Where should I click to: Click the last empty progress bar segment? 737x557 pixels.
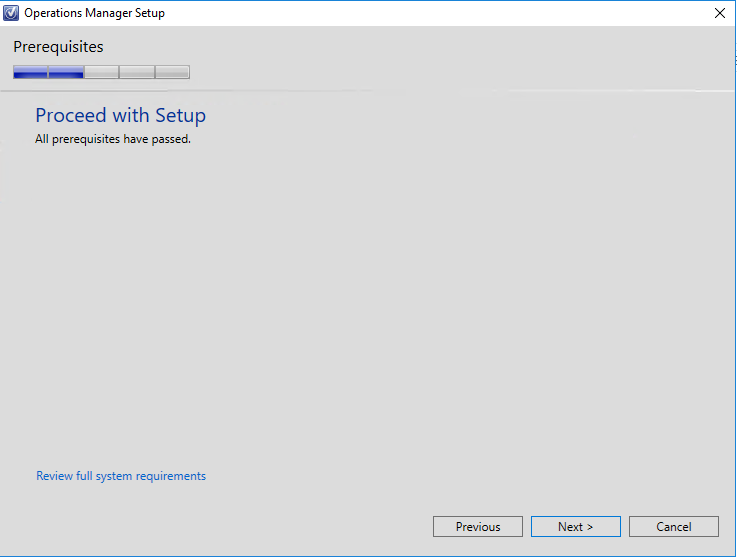[172, 72]
